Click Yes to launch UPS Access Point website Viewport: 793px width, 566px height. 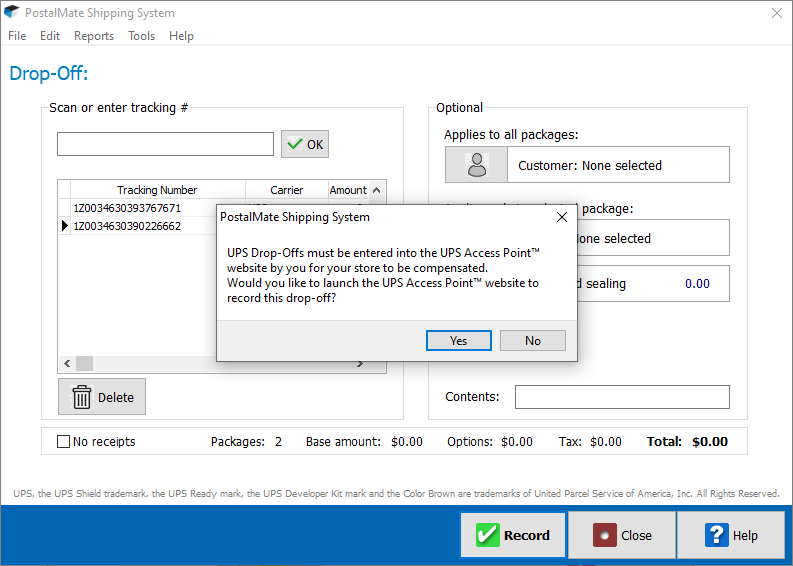(x=458, y=340)
